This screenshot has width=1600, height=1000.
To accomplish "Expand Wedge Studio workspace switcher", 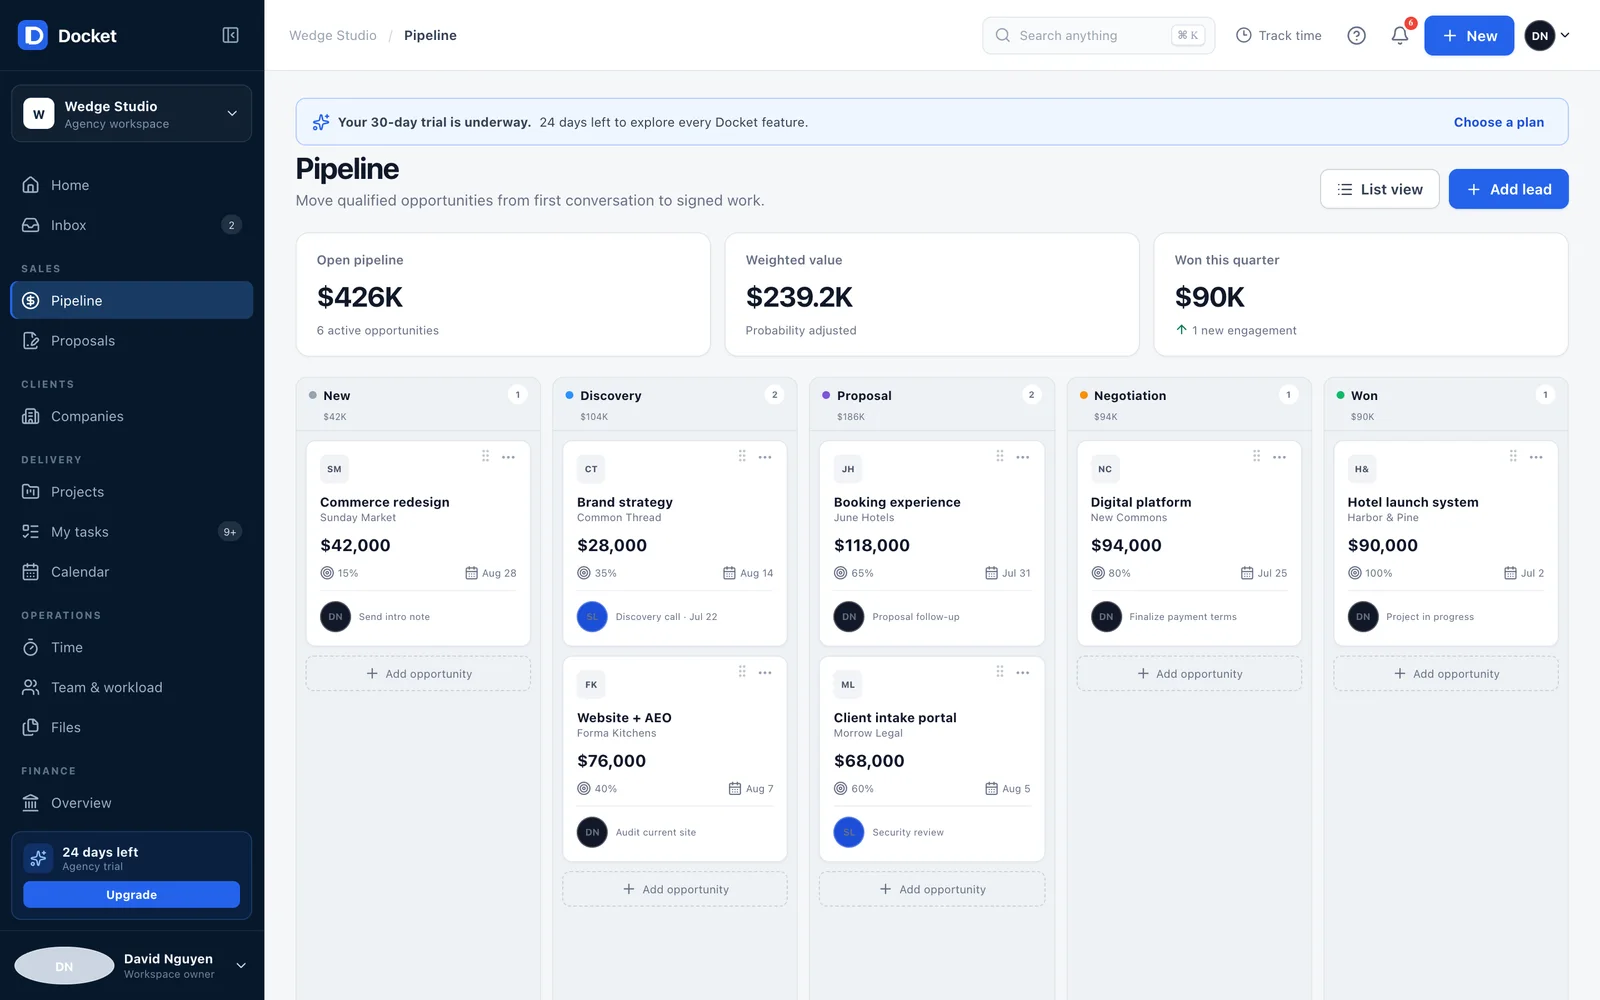I will (x=131, y=114).
